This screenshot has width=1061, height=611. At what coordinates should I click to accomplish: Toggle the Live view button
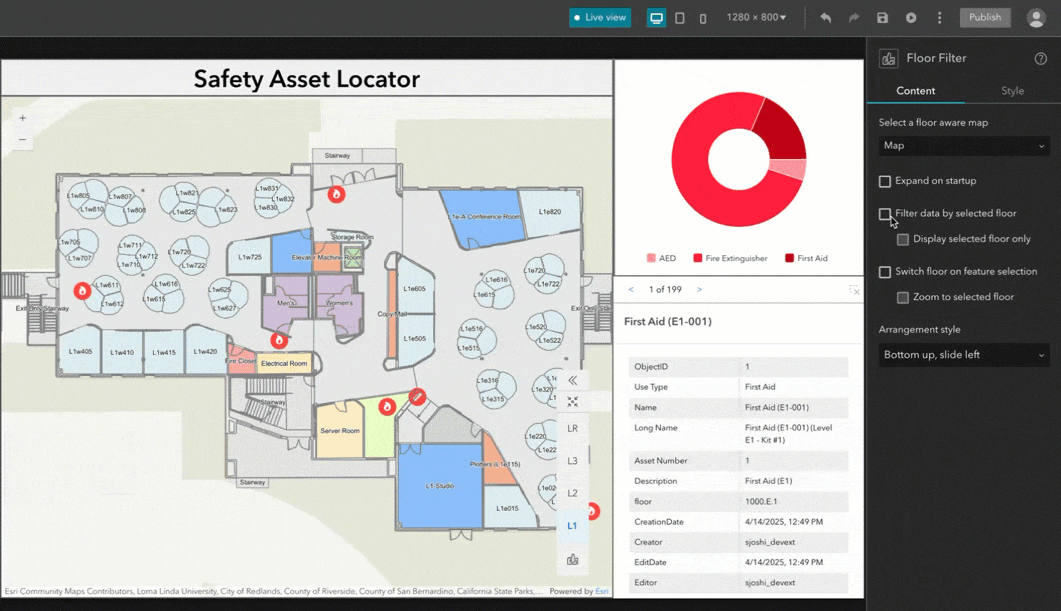[600, 18]
